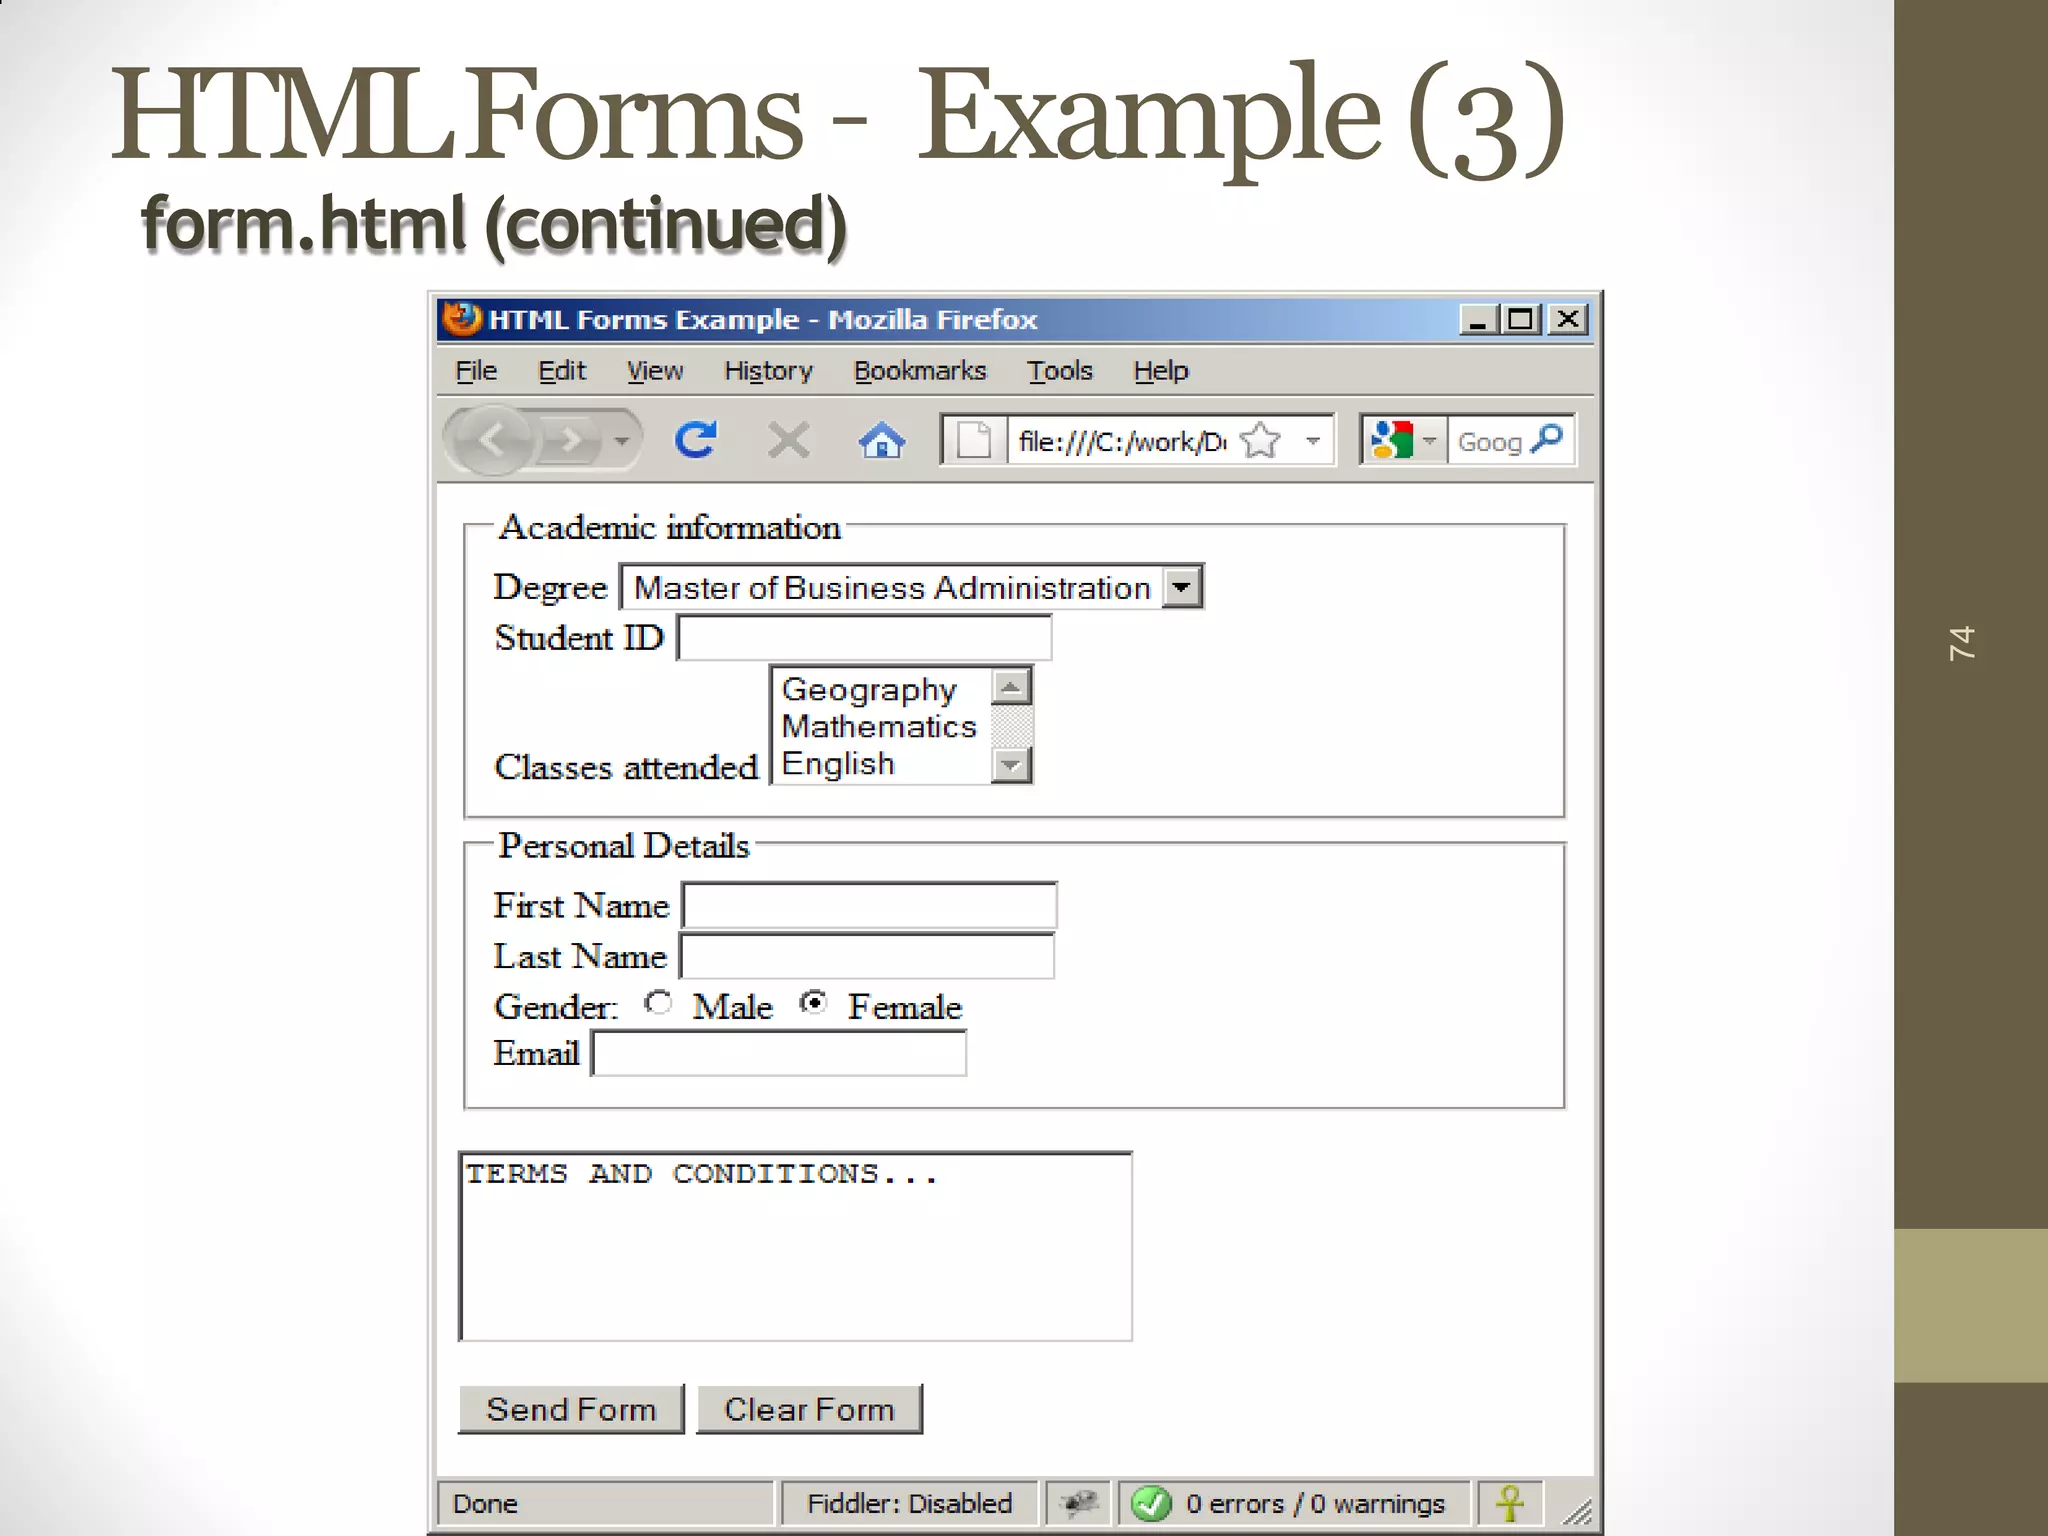This screenshot has height=1536, width=2048.
Task: Click the Google search input box
Action: click(x=1489, y=441)
